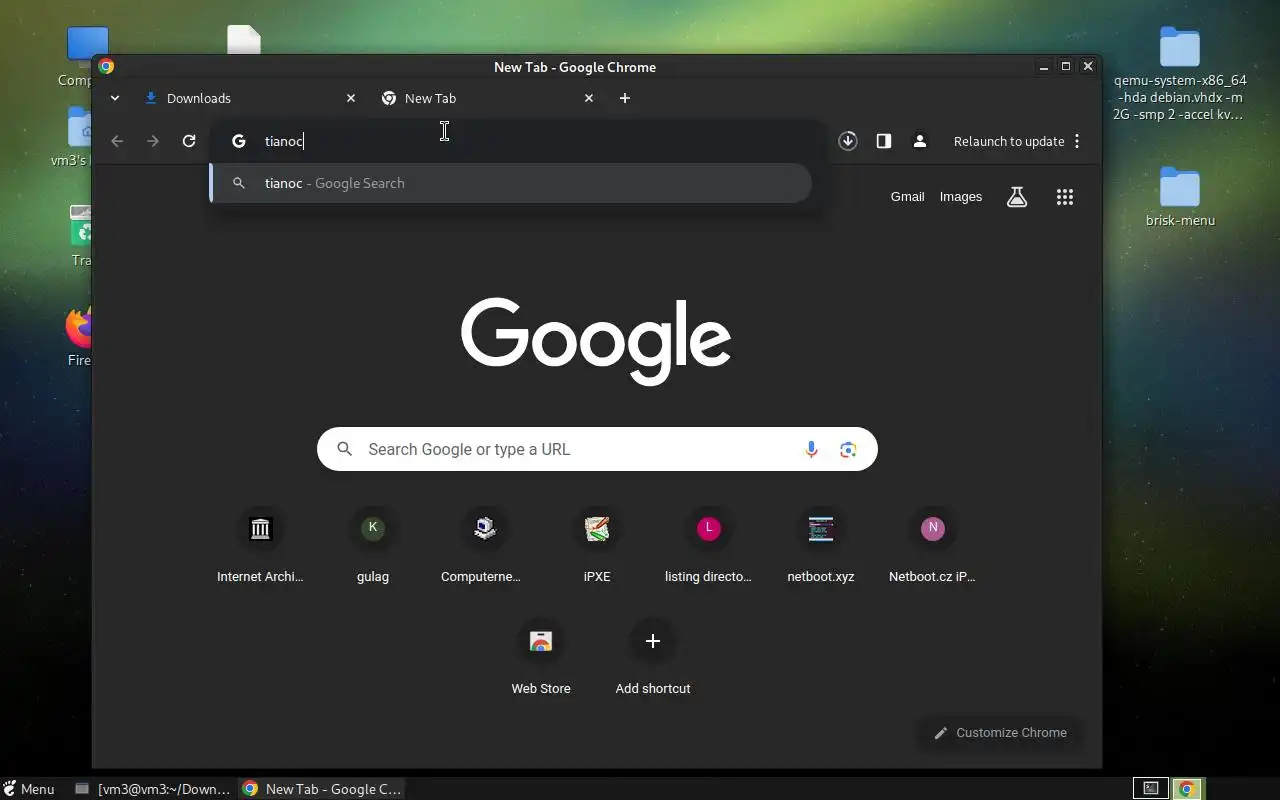Click the forward navigation arrow
1280x800 pixels.
[x=153, y=141]
